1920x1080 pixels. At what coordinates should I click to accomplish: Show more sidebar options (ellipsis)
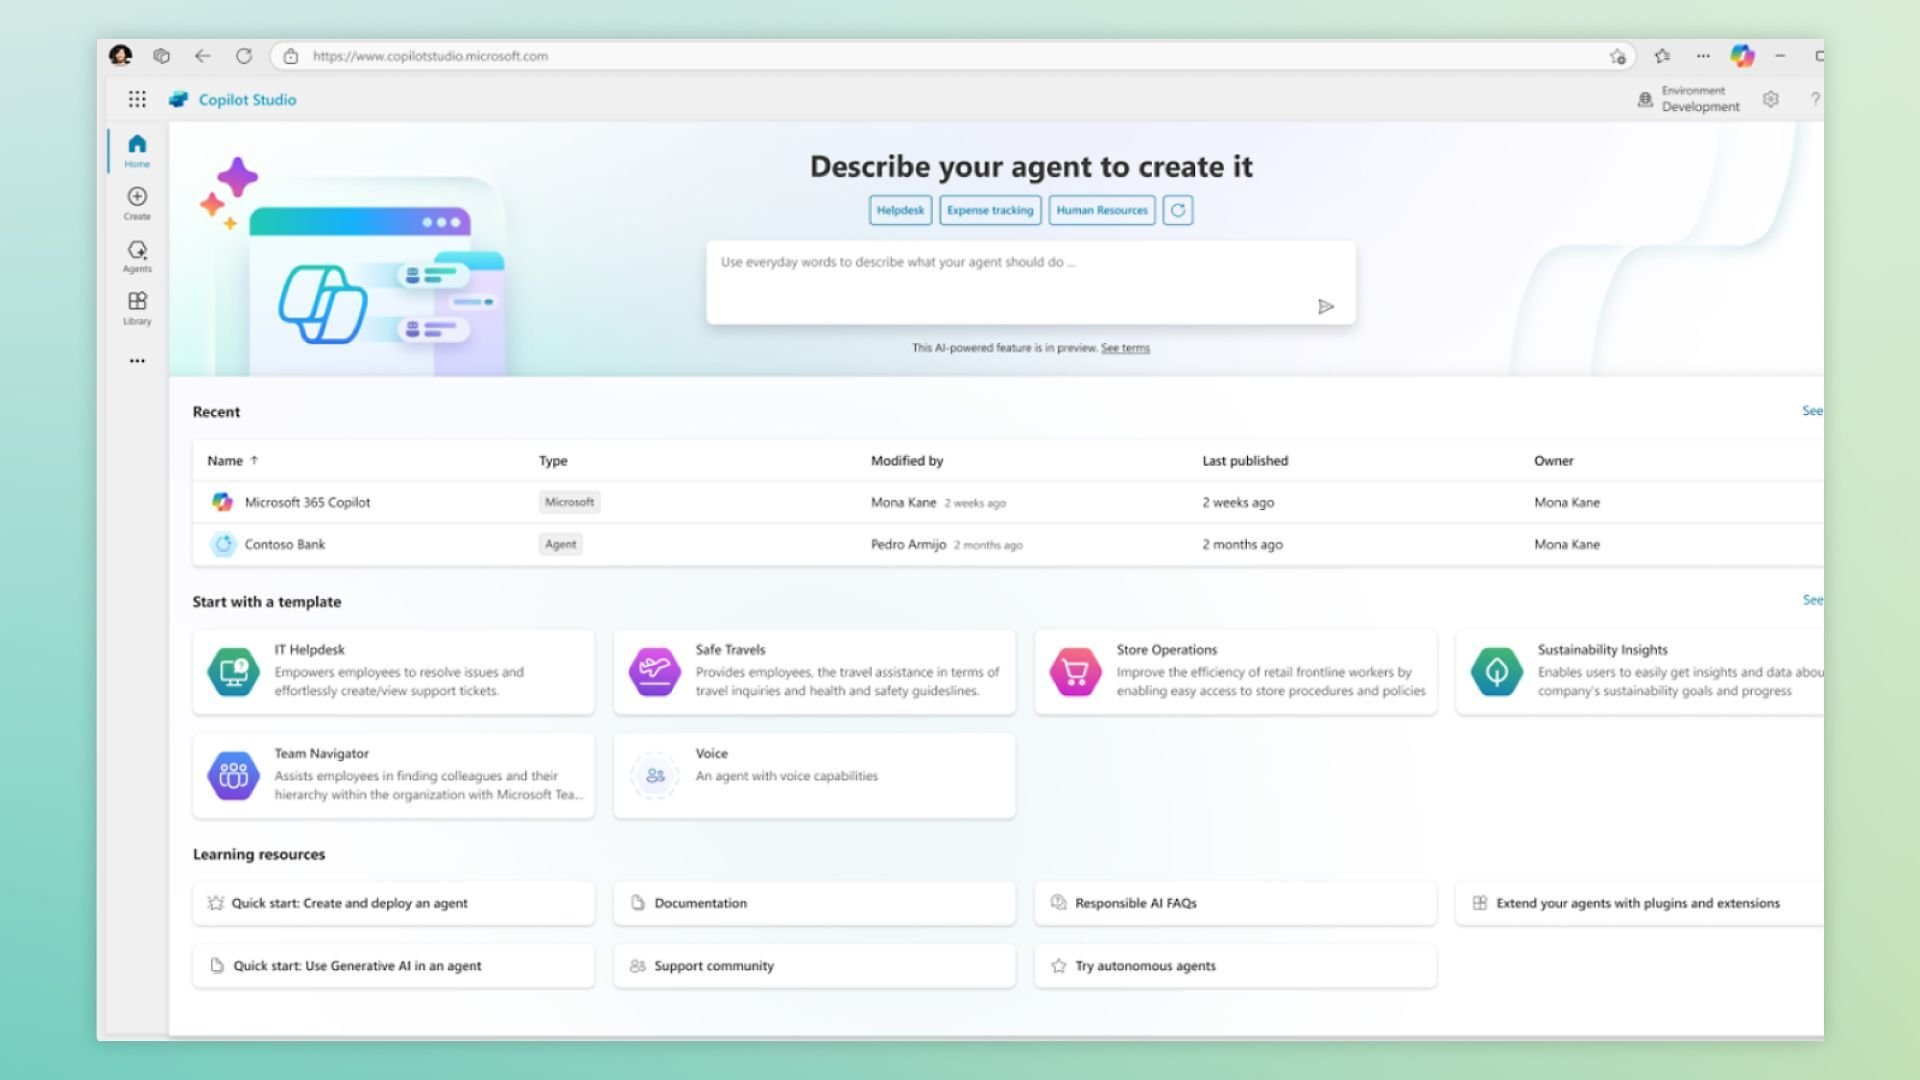[137, 360]
